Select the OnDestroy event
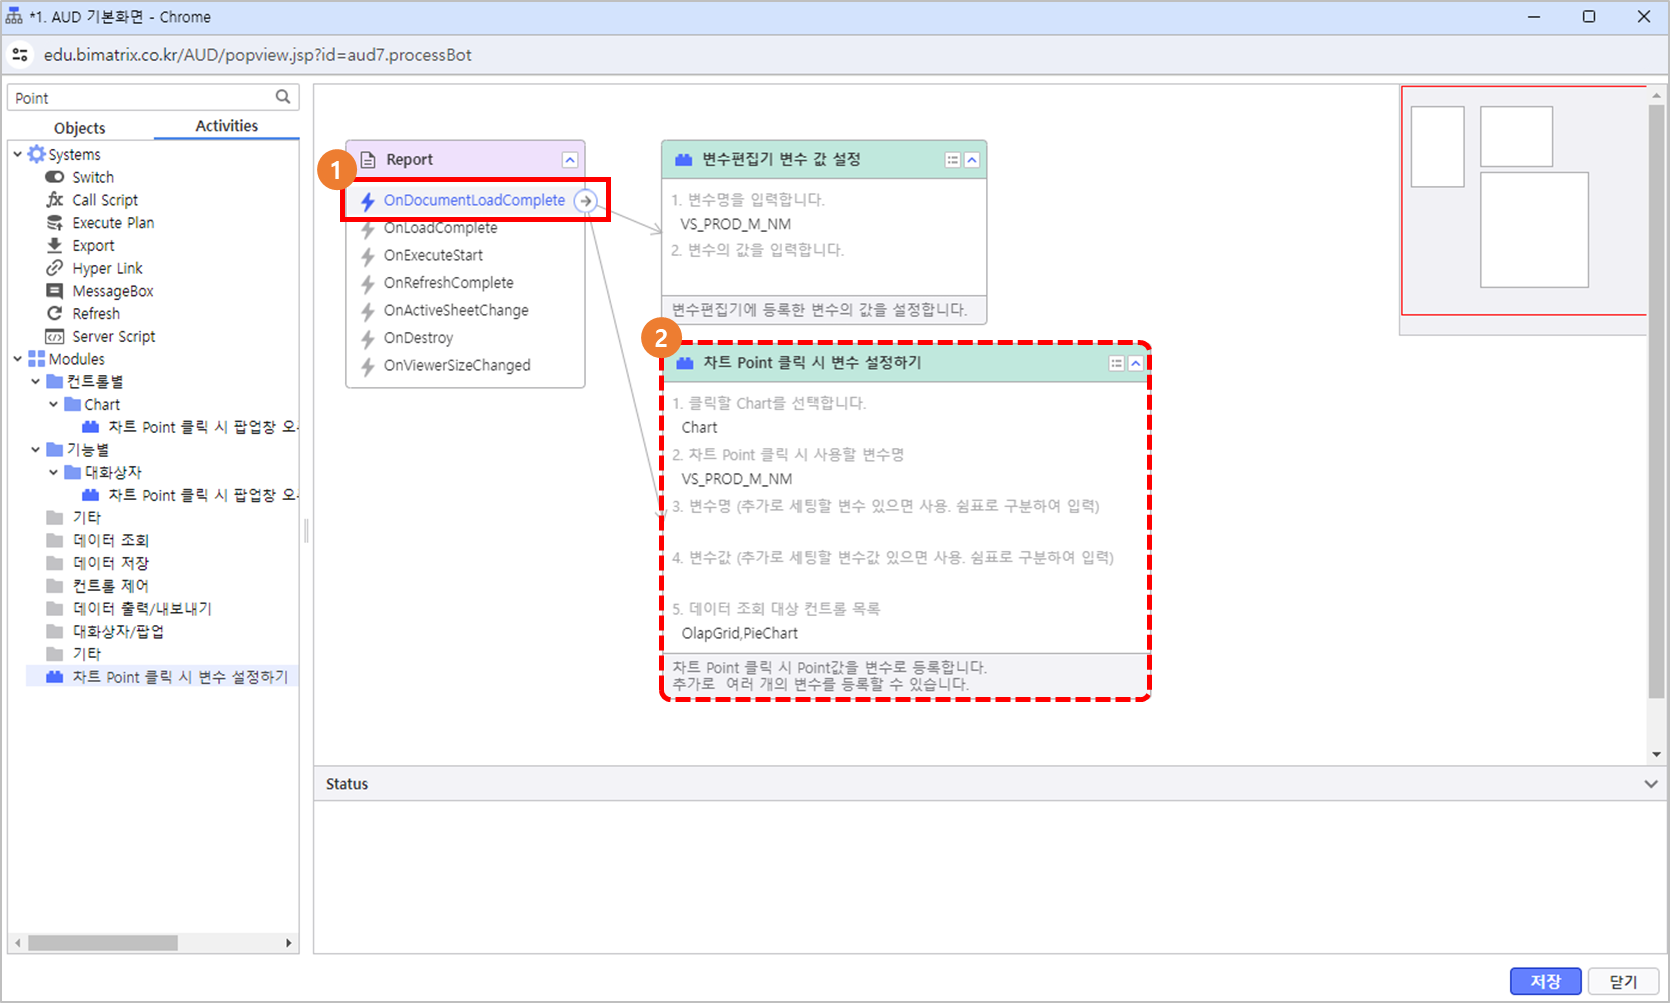The width and height of the screenshot is (1670, 1003). pos(418,338)
